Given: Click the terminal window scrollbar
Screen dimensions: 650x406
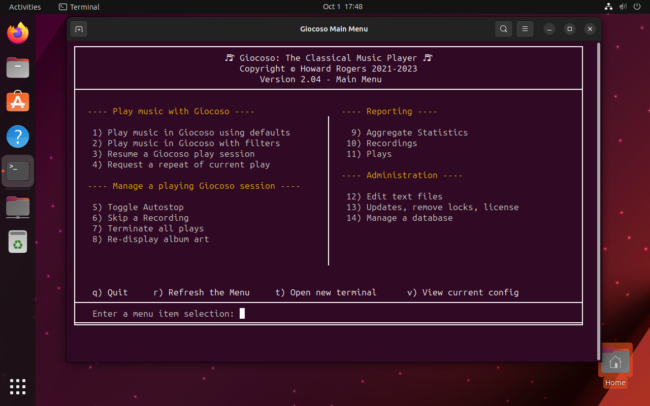Looking at the screenshot, I should tap(598, 201).
